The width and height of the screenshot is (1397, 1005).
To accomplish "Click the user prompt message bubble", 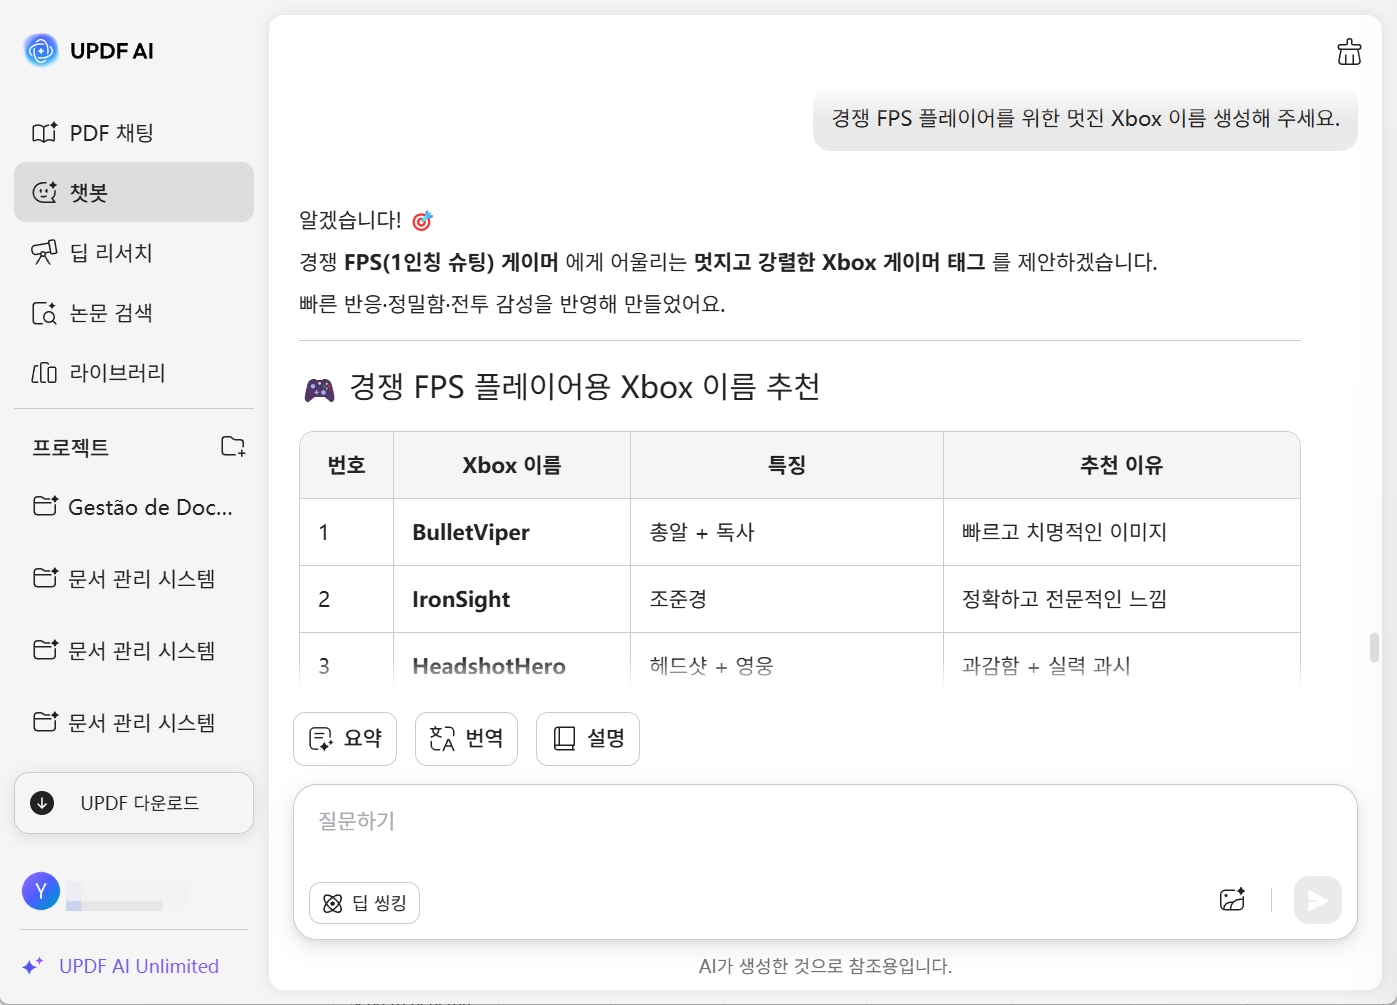I will [1085, 119].
